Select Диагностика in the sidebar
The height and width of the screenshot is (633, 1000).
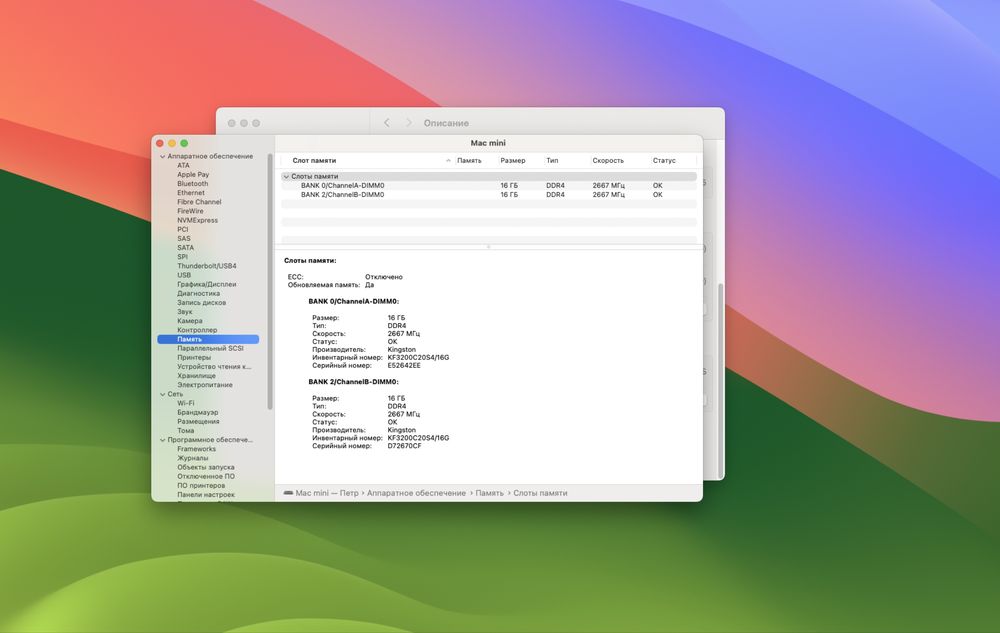[198, 293]
